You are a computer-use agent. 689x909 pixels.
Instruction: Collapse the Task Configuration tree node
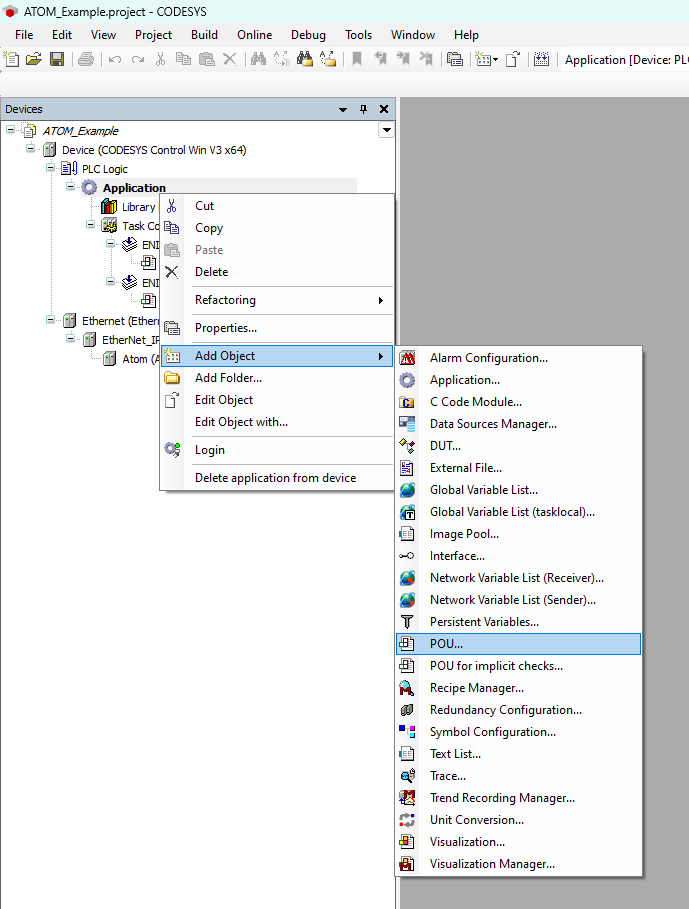click(90, 225)
